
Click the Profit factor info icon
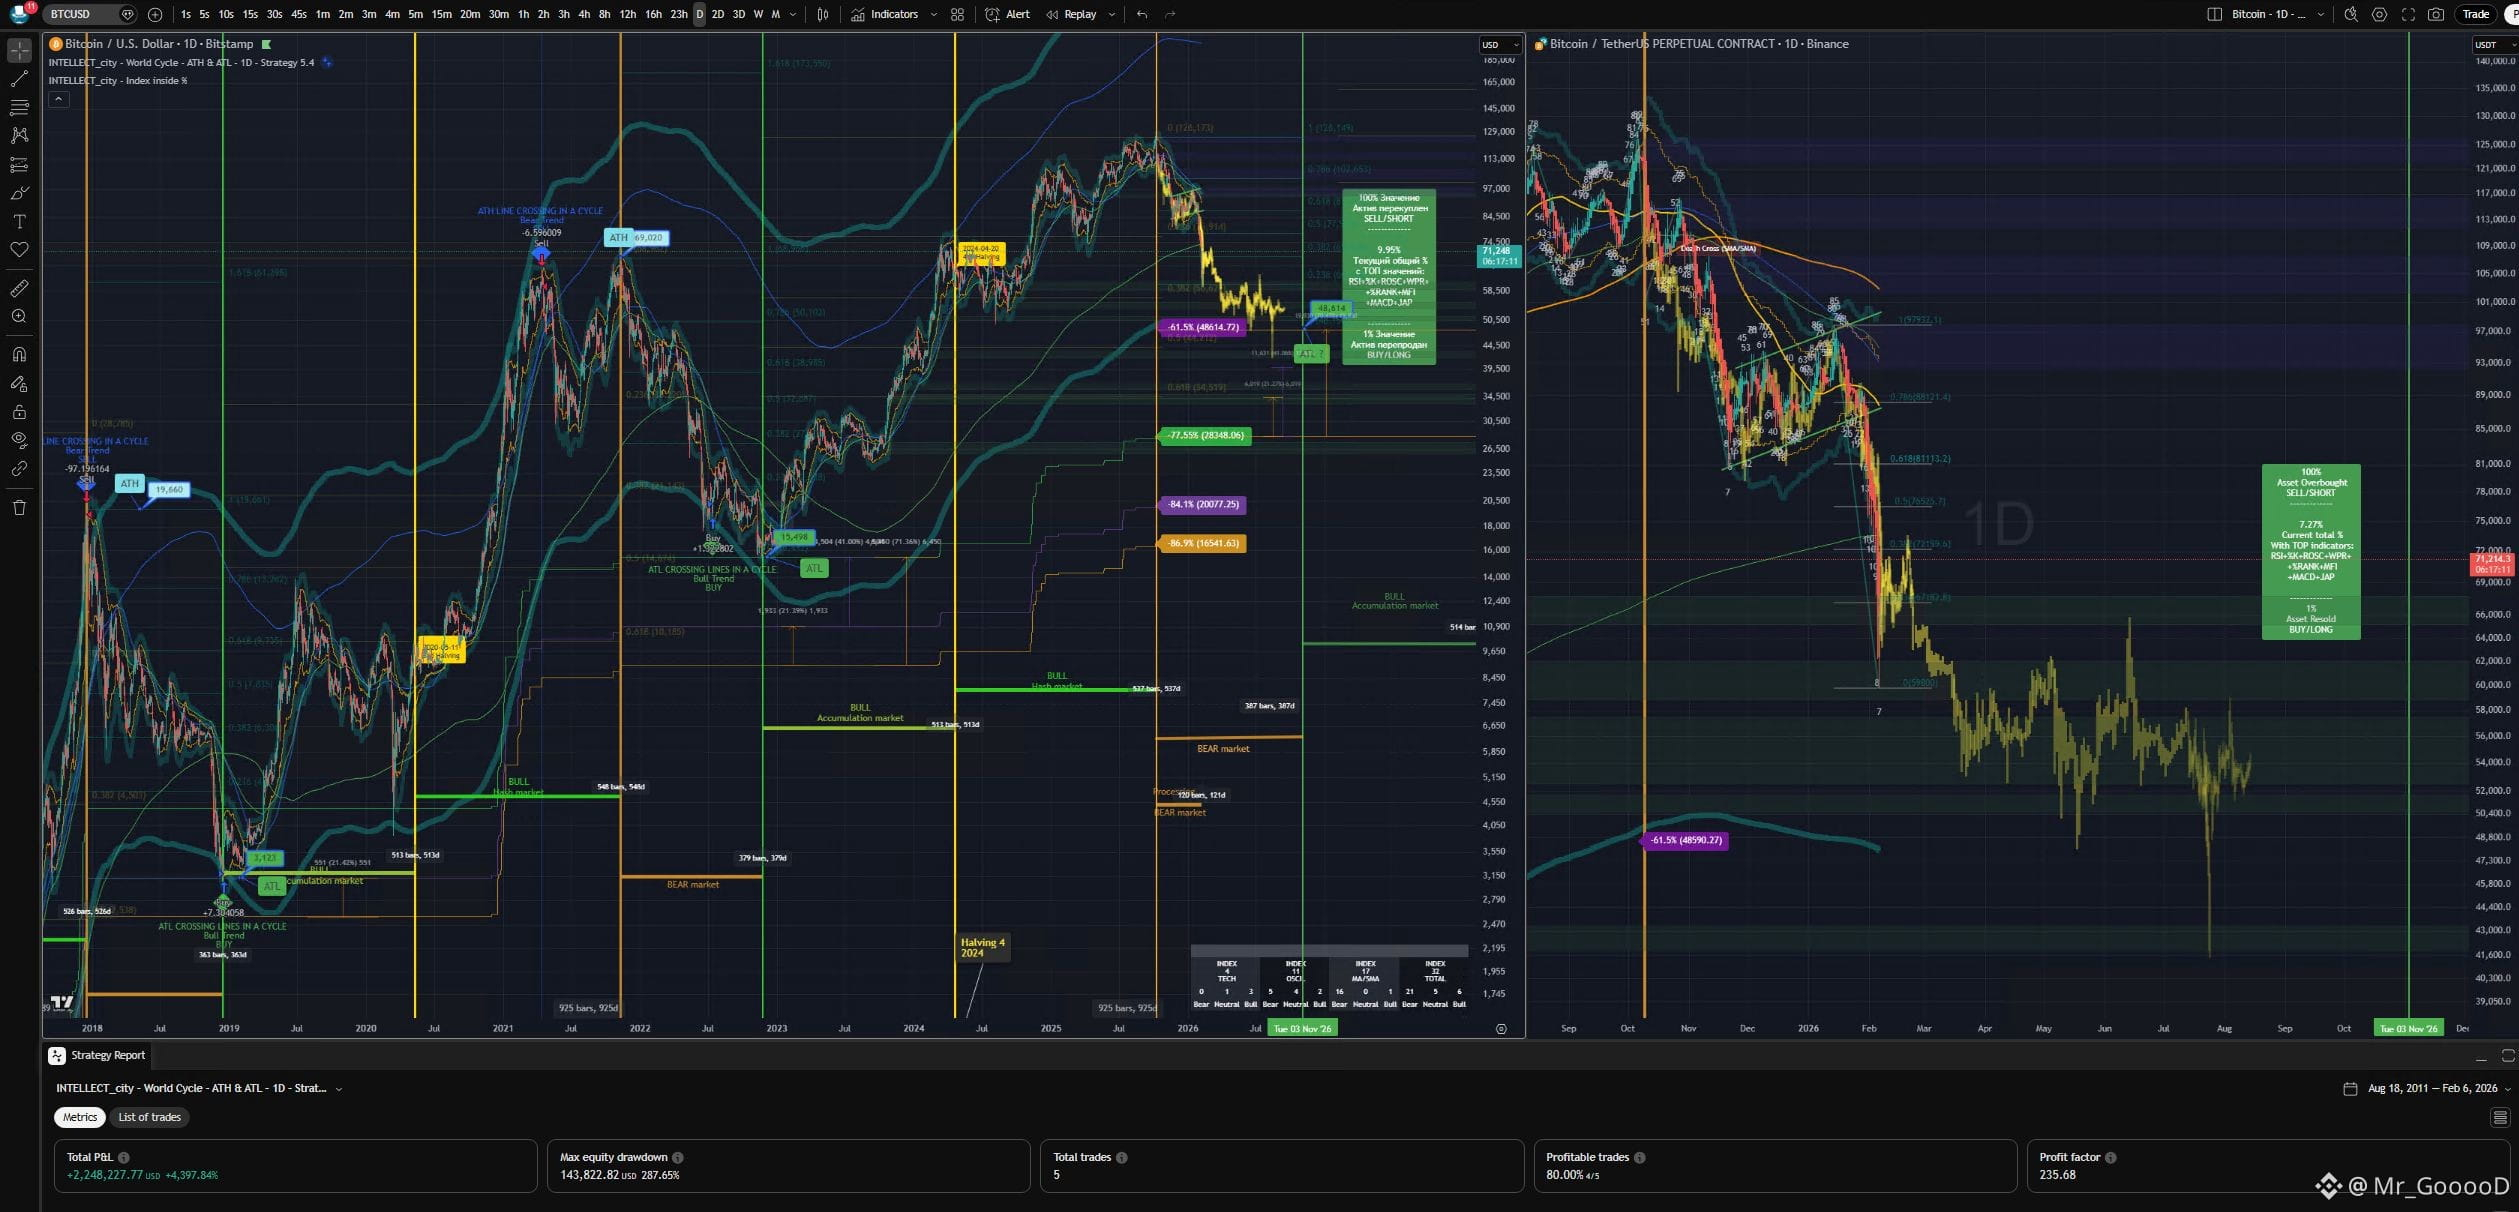coord(2110,1157)
